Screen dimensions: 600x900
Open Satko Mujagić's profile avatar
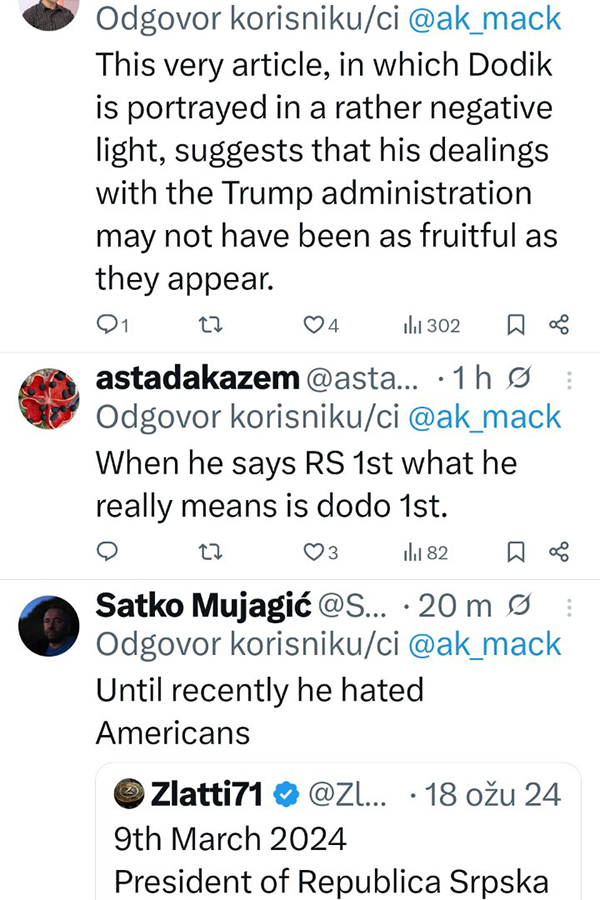click(49, 625)
